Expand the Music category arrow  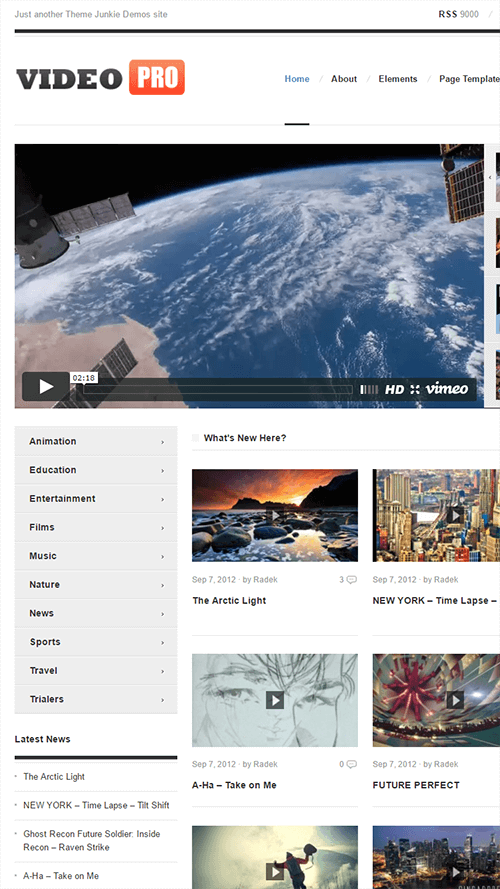163,557
